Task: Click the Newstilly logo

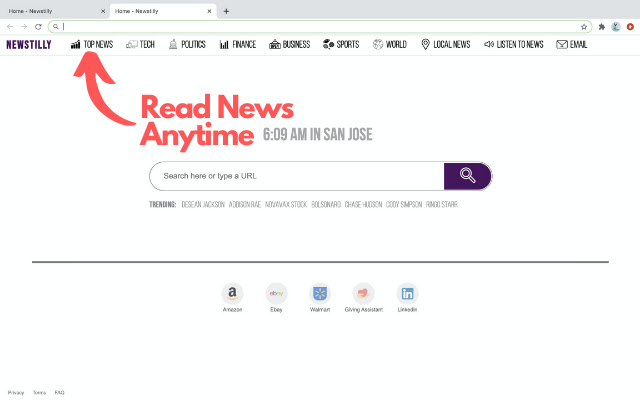Action: click(29, 44)
